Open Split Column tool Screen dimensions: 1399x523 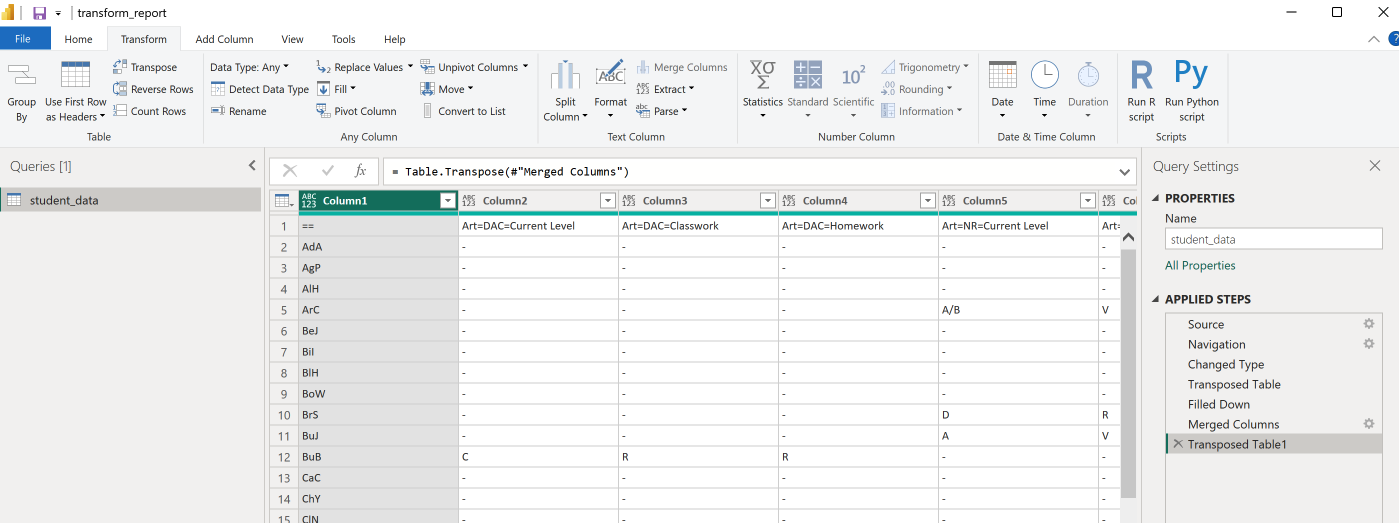pos(565,91)
